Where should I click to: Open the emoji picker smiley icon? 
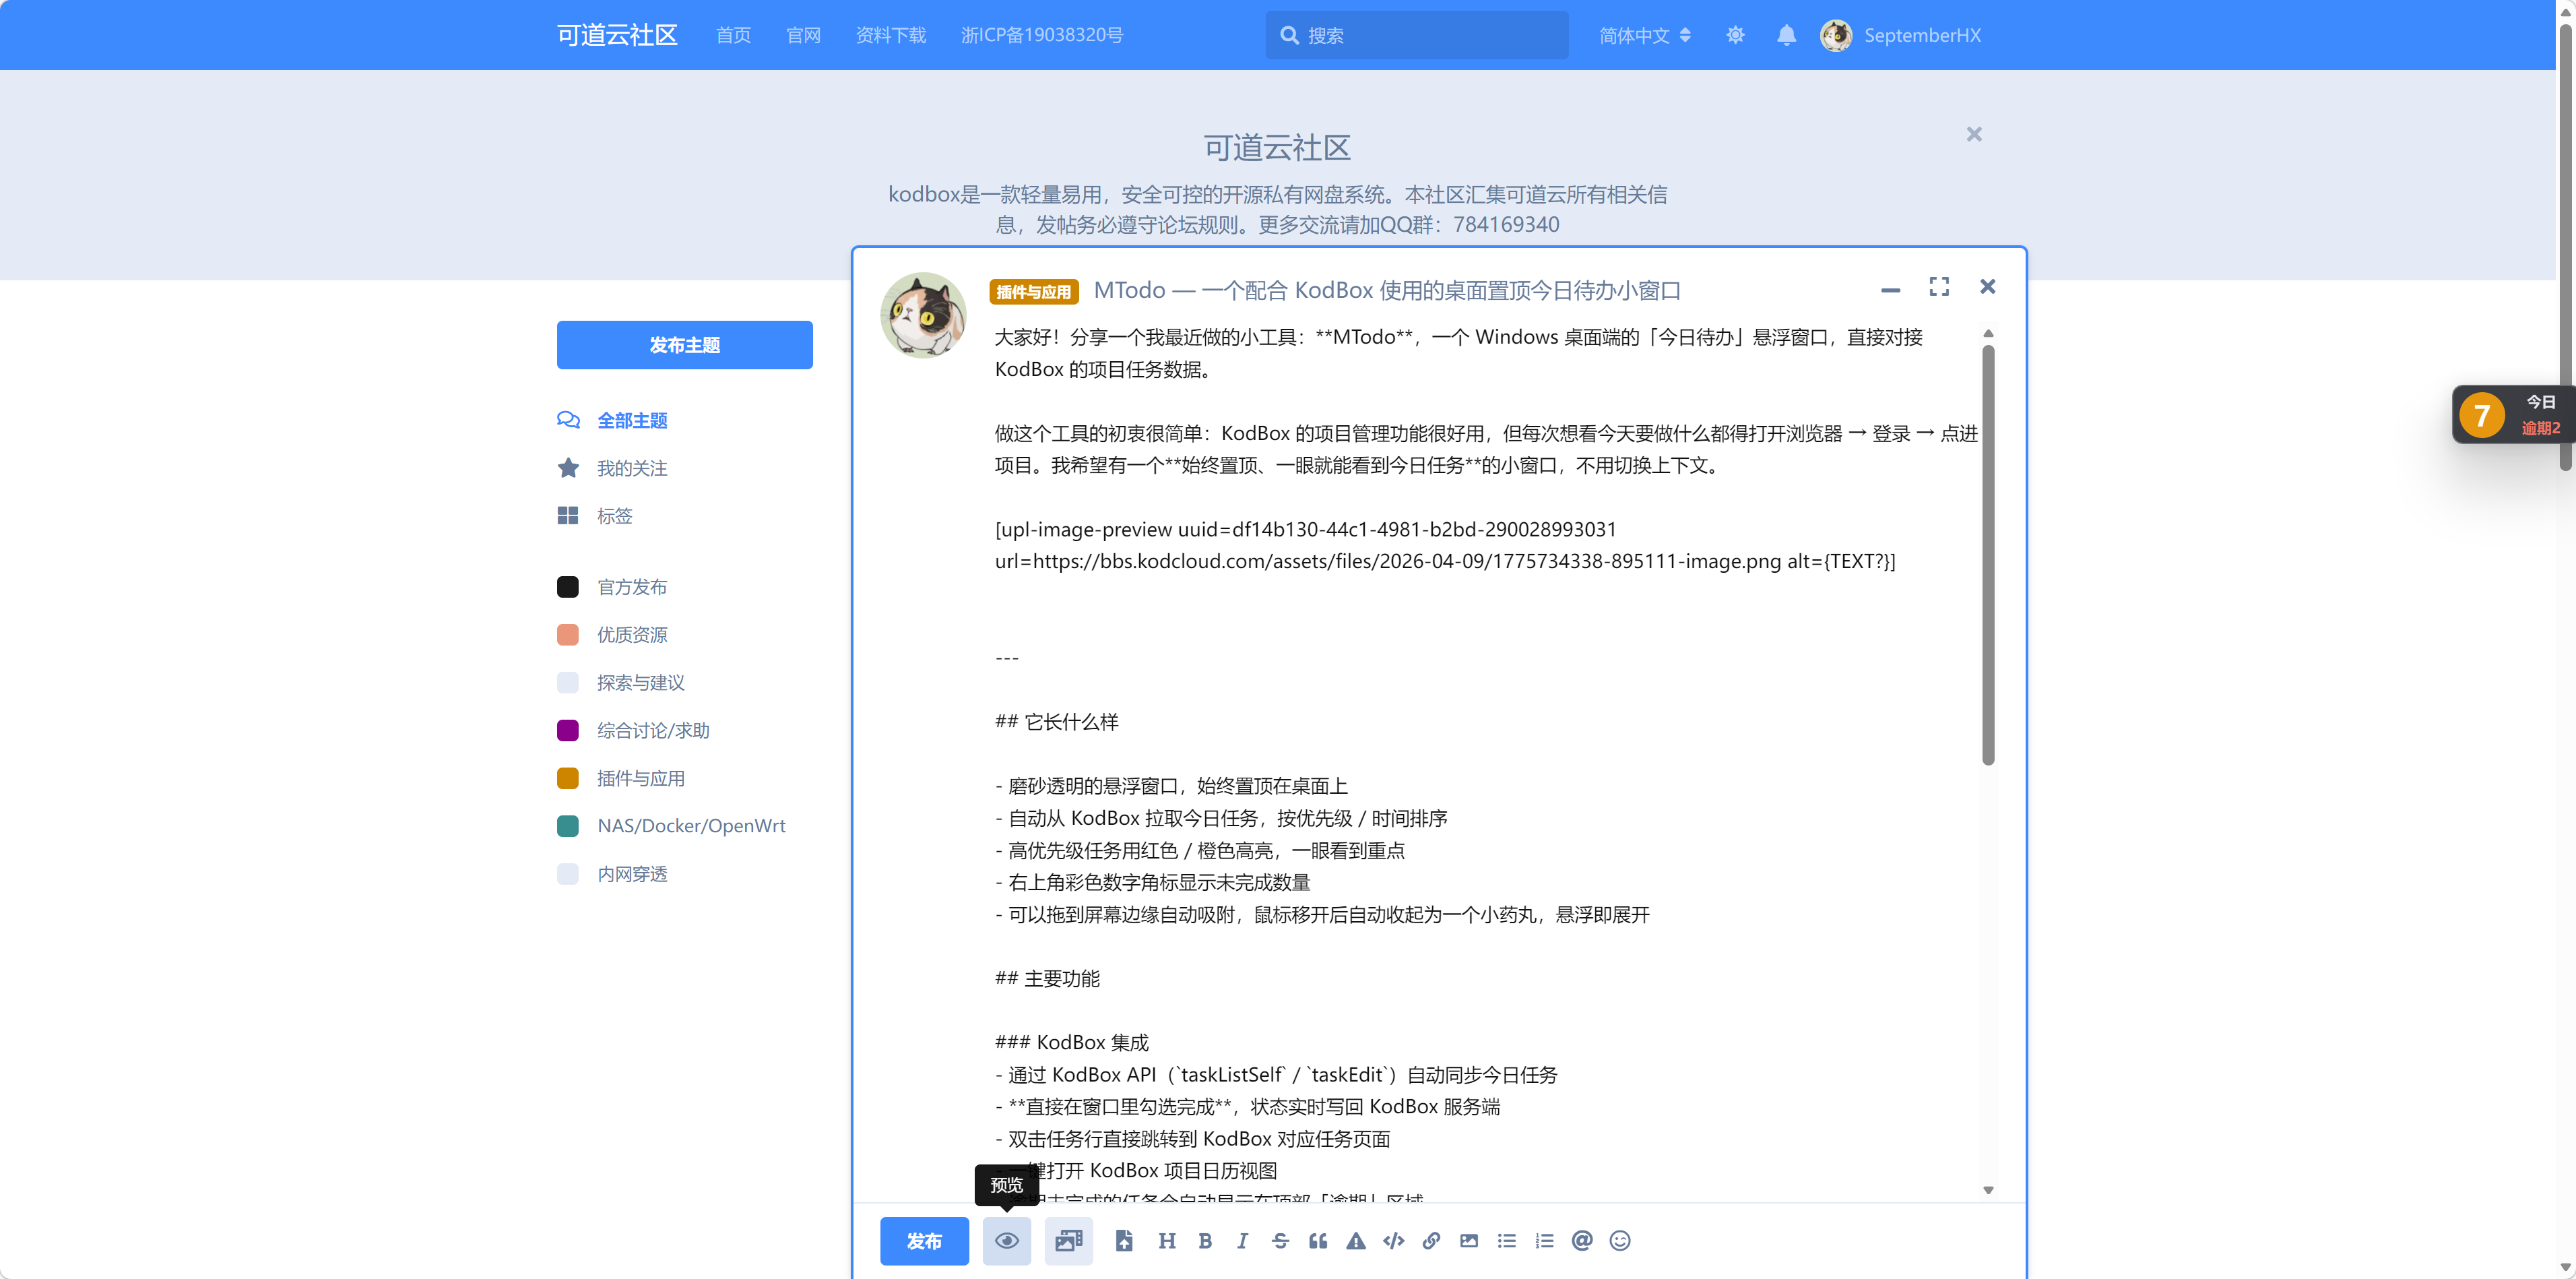1620,1241
